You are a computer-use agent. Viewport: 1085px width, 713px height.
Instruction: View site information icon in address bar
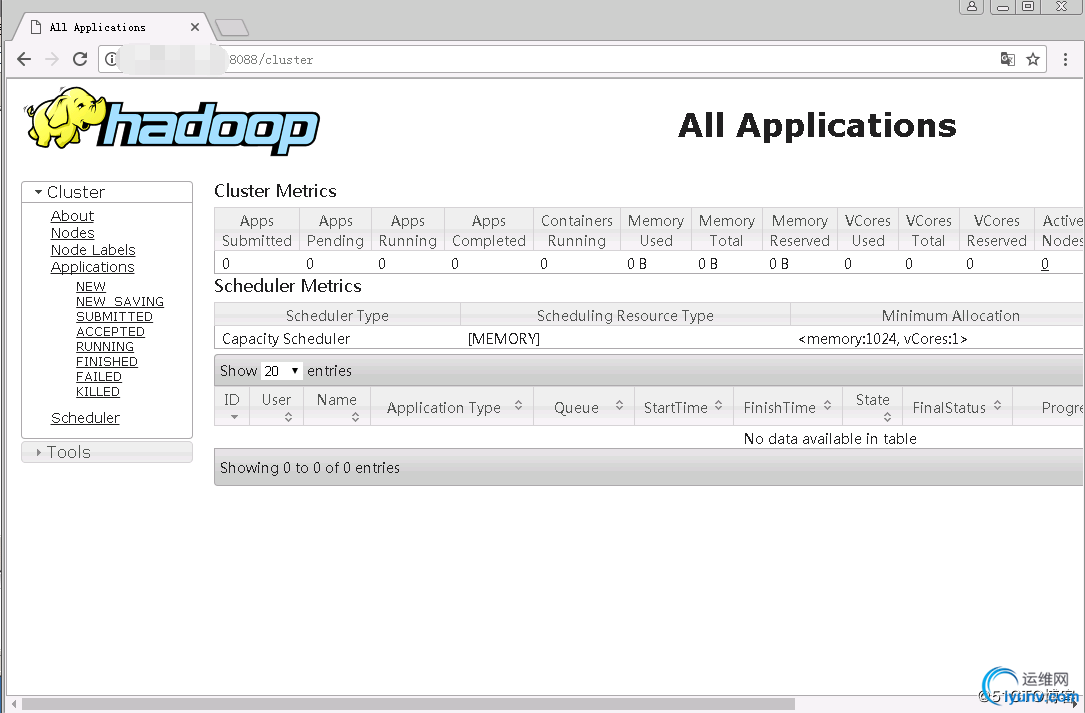point(111,60)
